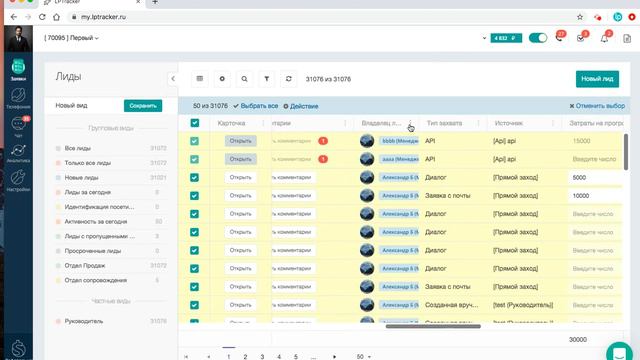Go to next page arrow
This screenshot has height=360, width=640.
pos(334,357)
